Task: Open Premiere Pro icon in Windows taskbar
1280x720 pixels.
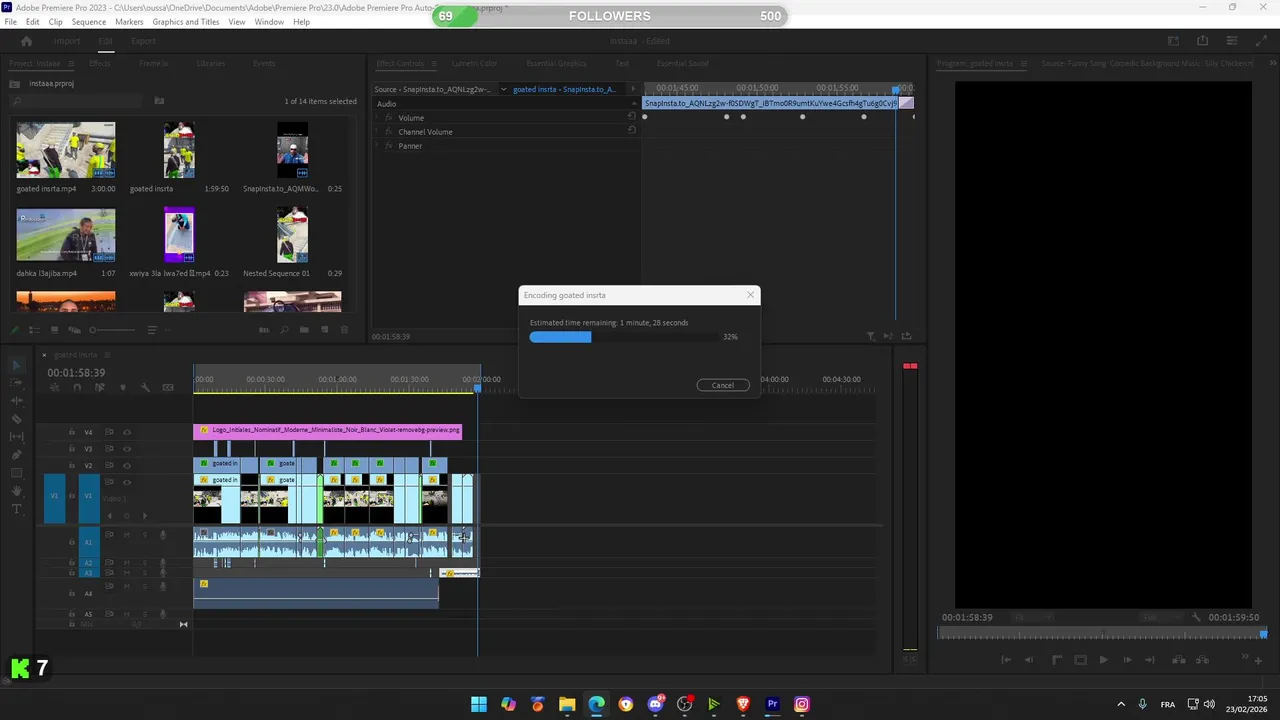Action: click(x=772, y=704)
